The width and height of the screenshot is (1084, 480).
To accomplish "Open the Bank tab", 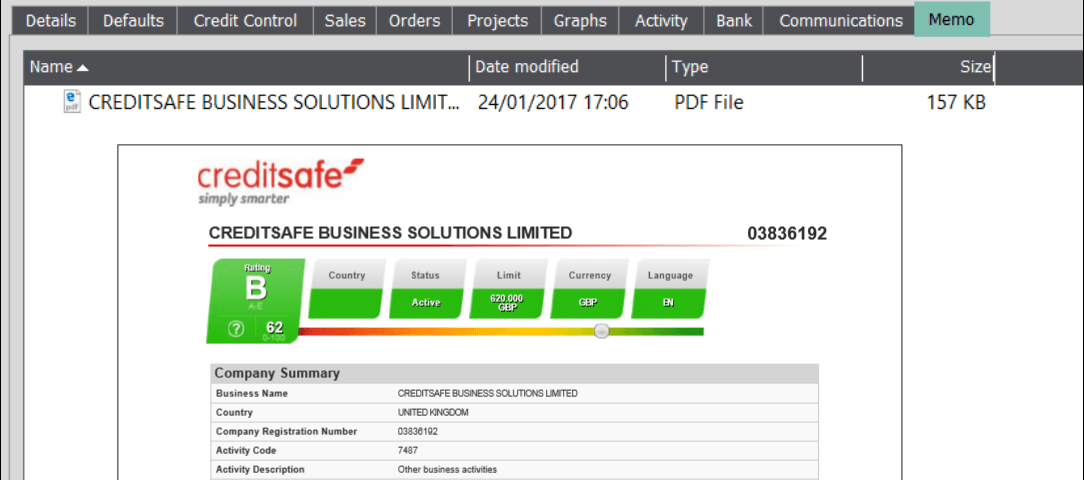I will point(734,21).
